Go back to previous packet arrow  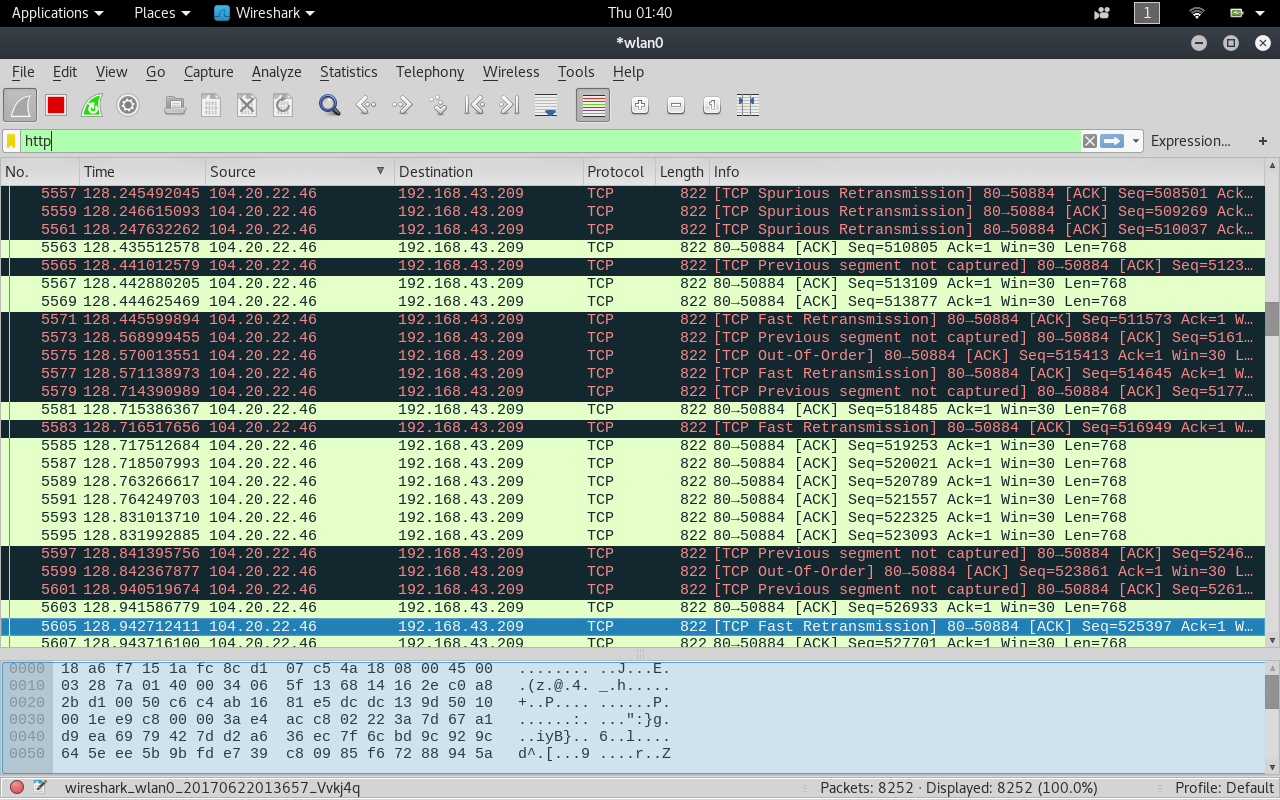point(366,105)
